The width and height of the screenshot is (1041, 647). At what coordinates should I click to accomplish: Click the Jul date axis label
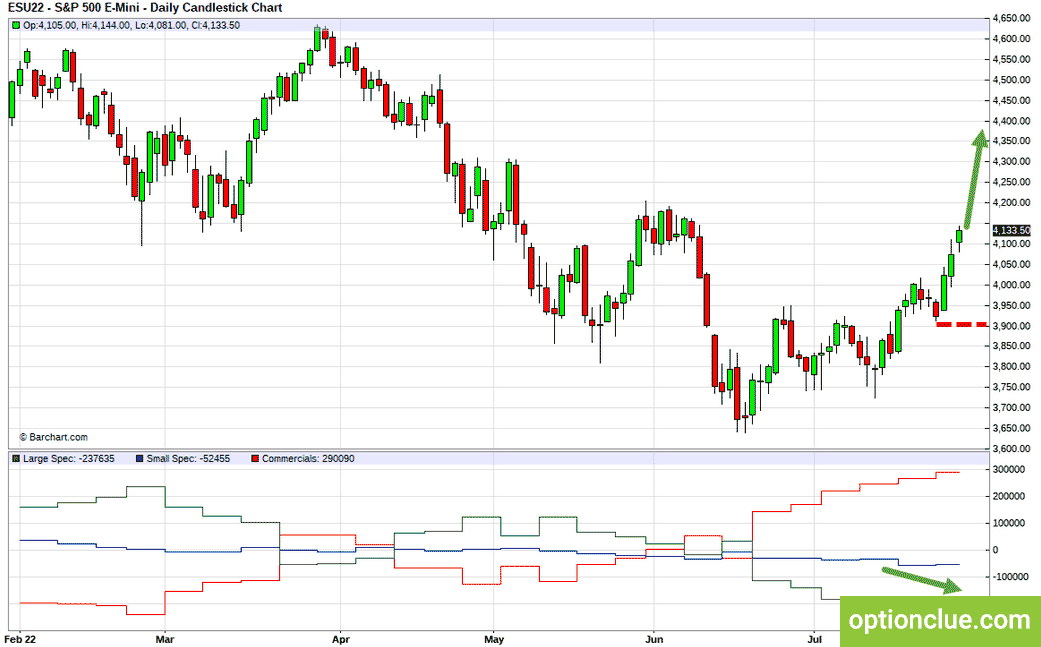coord(814,640)
